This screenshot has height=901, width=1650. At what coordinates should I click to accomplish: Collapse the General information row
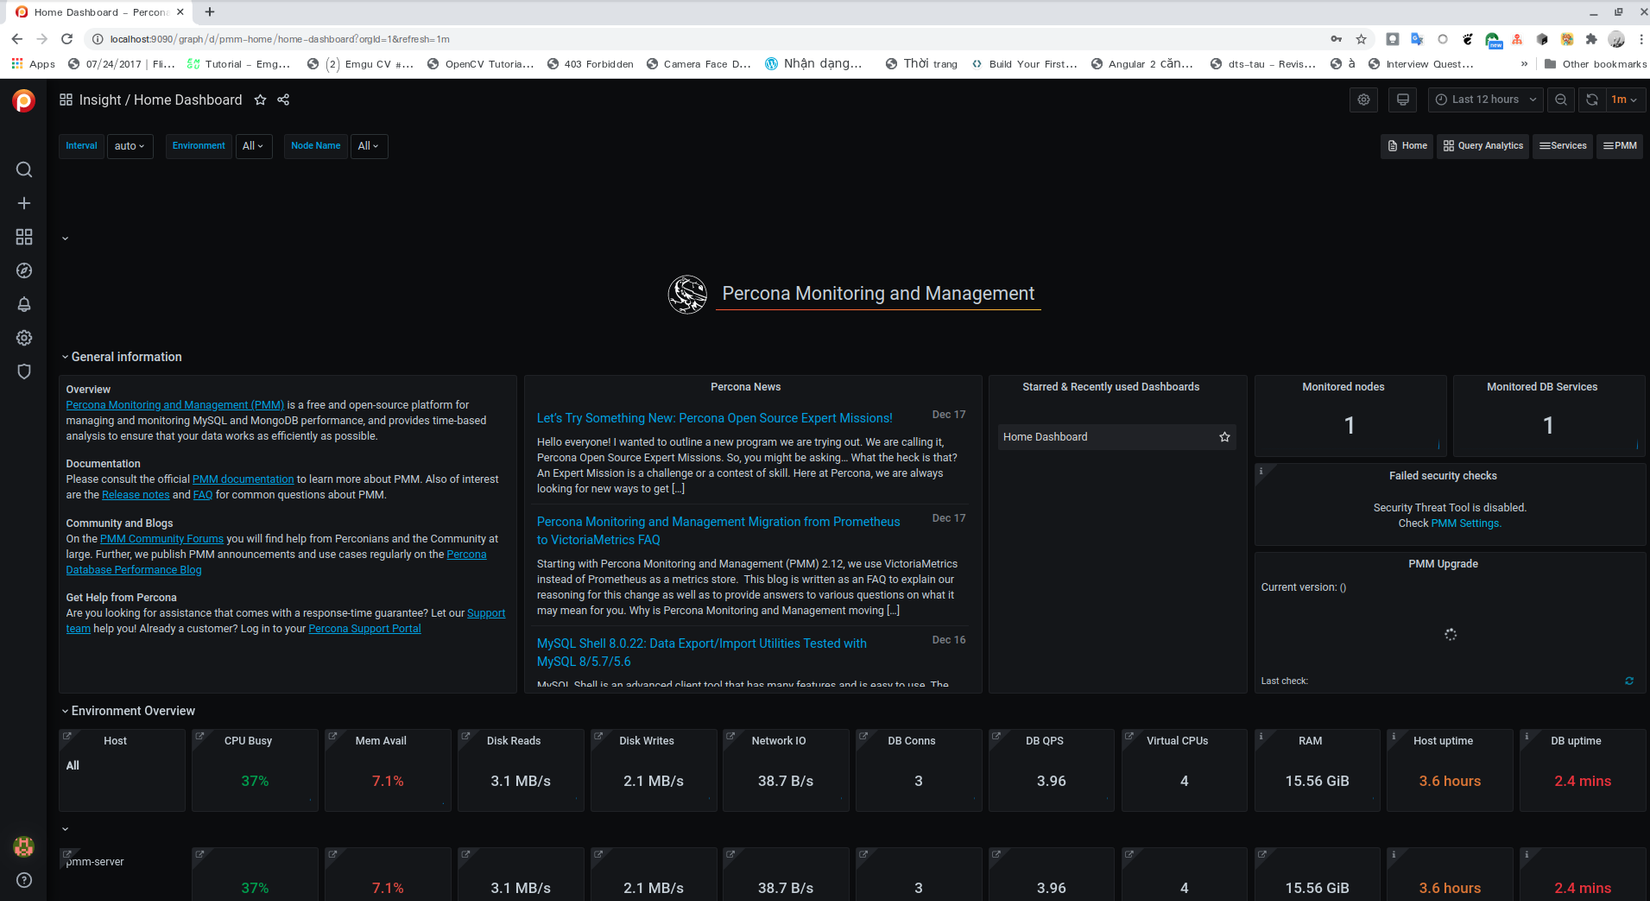[122, 357]
